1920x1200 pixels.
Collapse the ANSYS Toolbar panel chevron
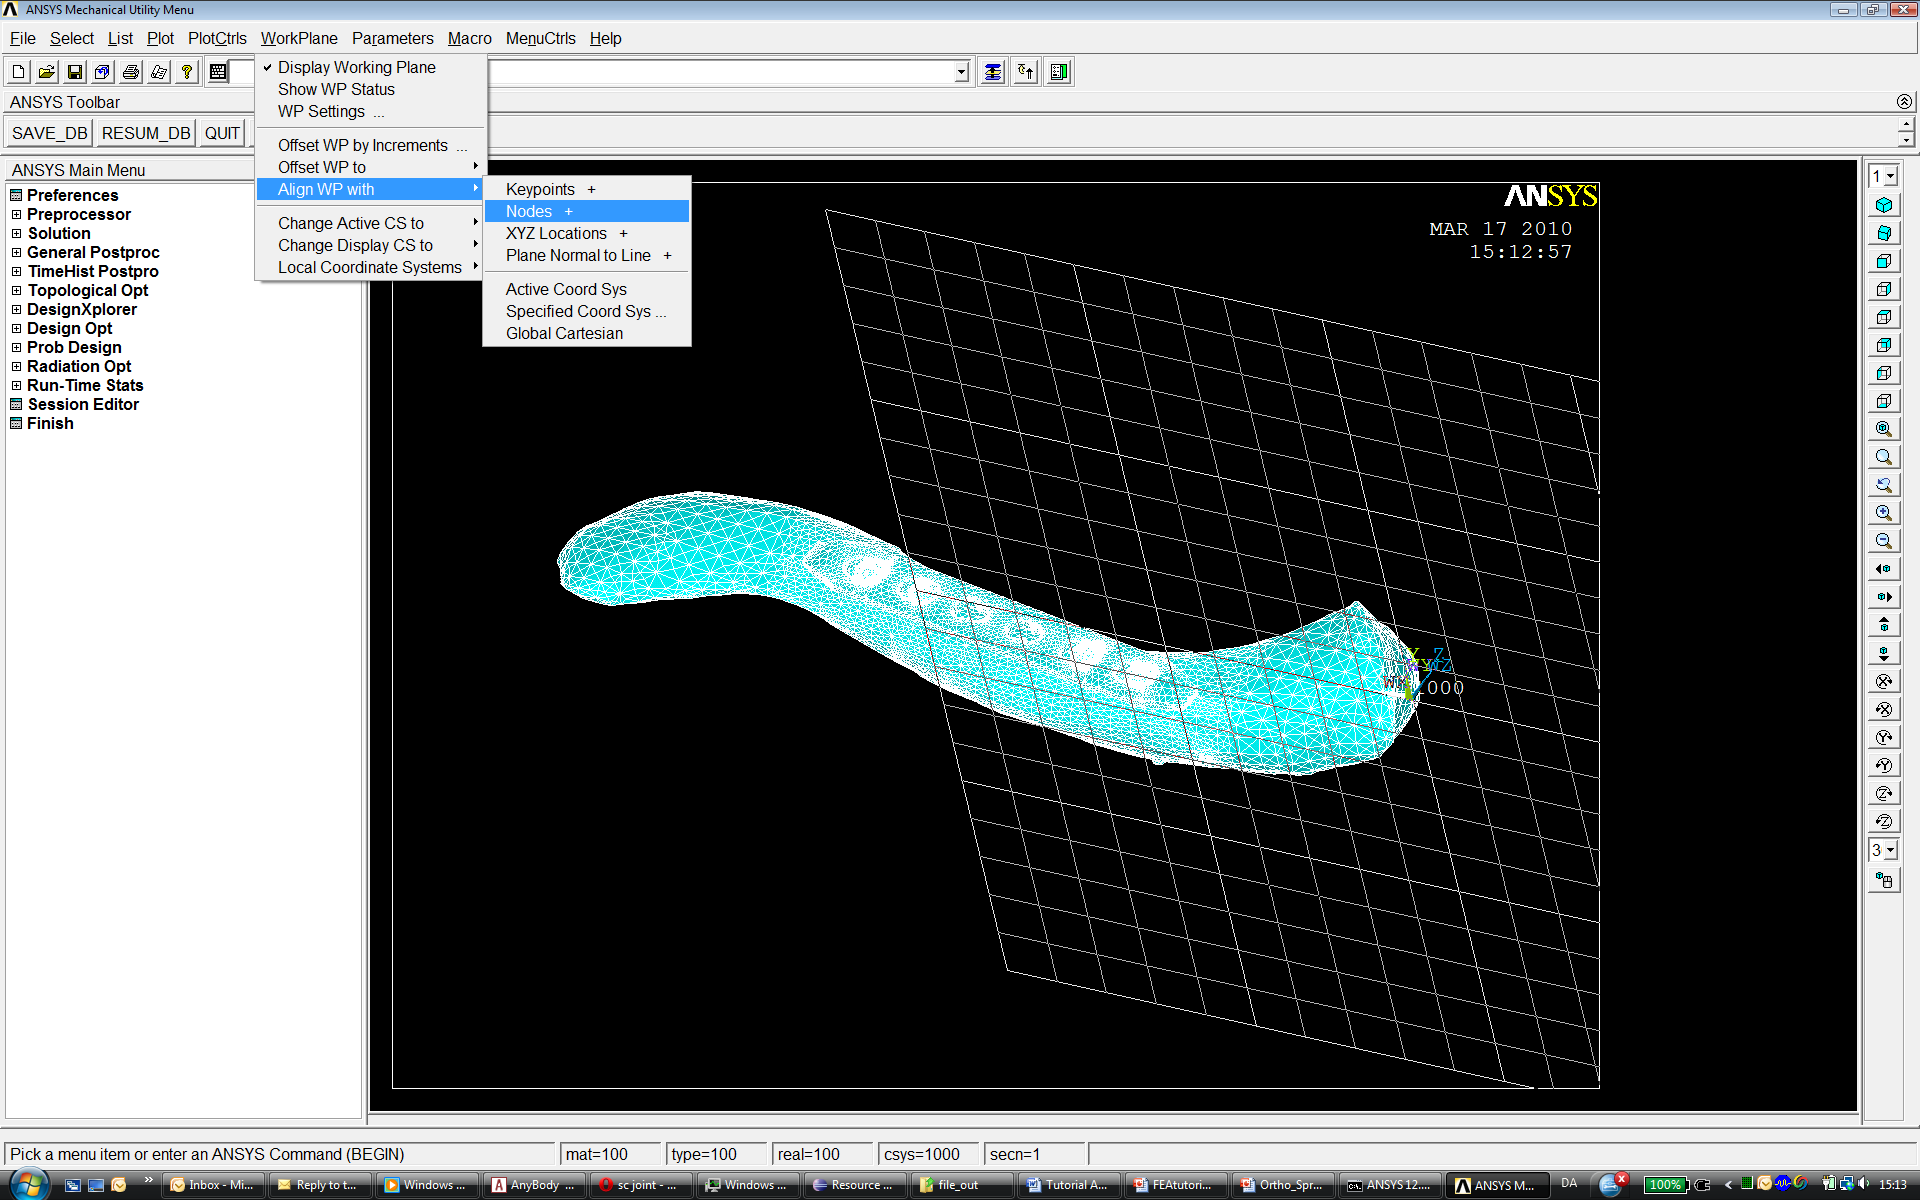[1904, 102]
